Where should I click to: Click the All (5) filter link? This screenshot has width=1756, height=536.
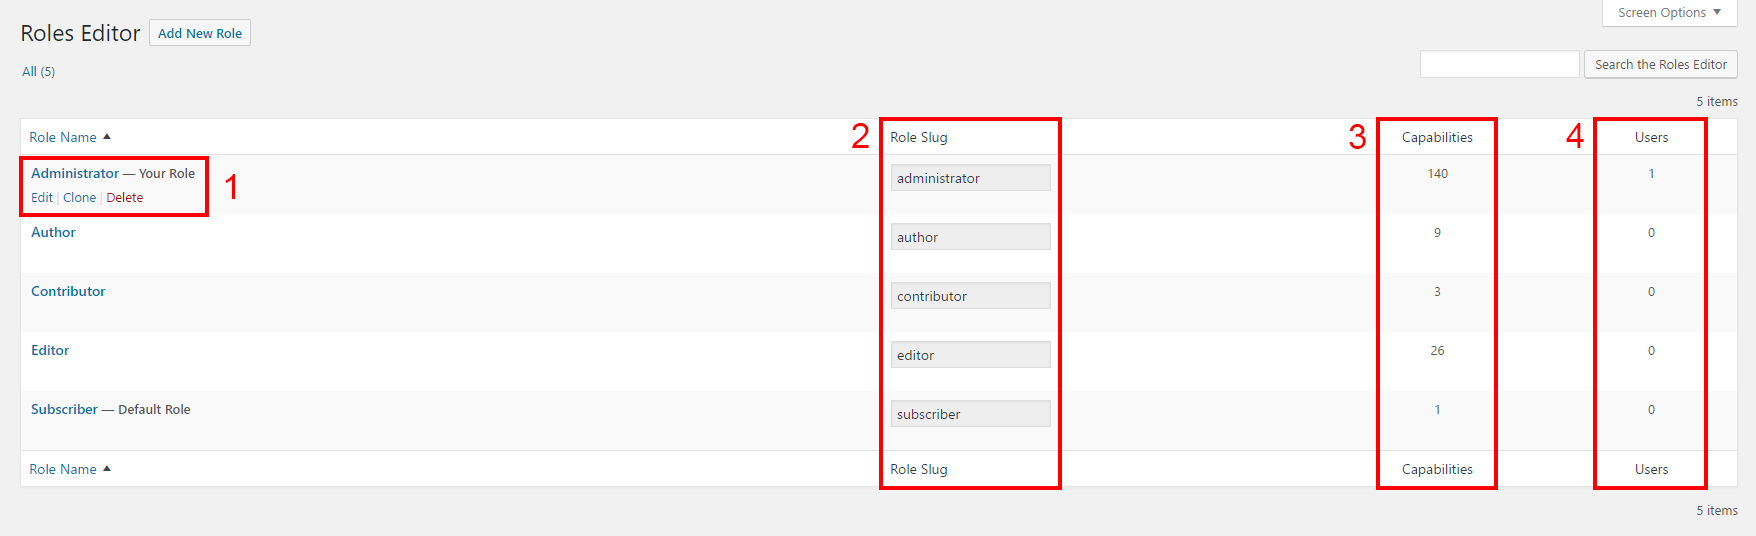click(39, 71)
